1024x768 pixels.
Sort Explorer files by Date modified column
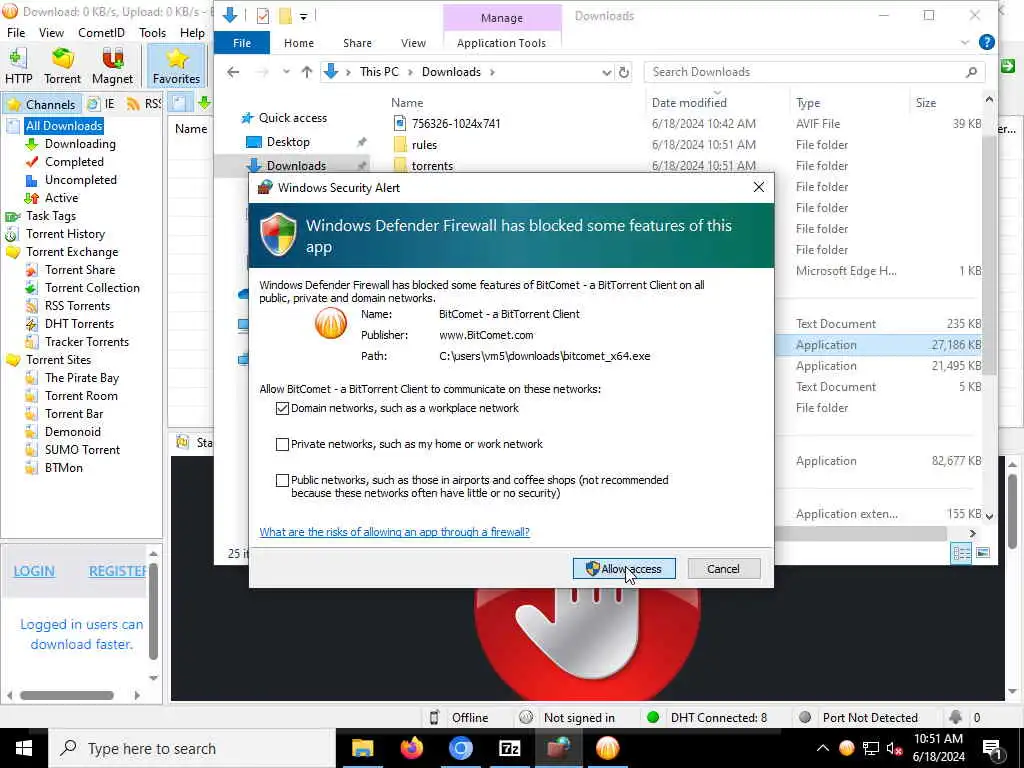689,103
